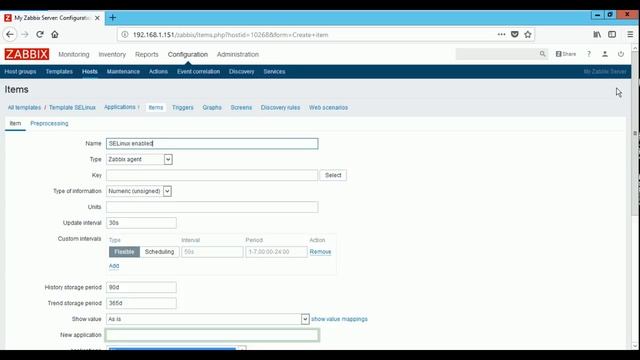Screen dimensions: 640x360
Task: Sign out with power icon
Action: [x=620, y=54]
